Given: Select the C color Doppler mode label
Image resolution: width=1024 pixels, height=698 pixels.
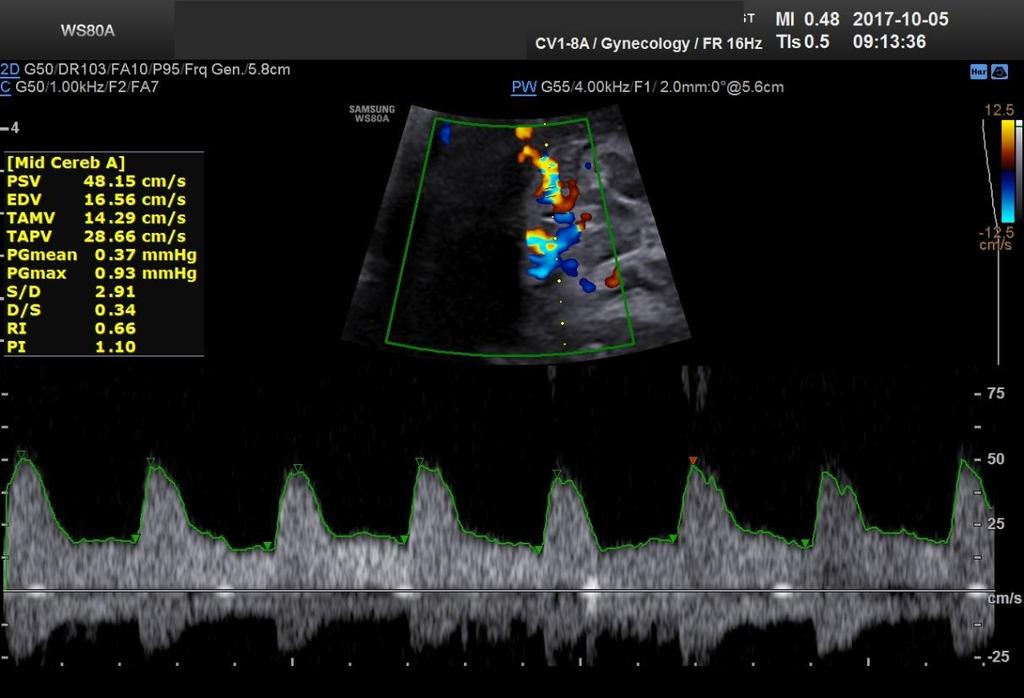Looking at the screenshot, I should click(x=5, y=87).
